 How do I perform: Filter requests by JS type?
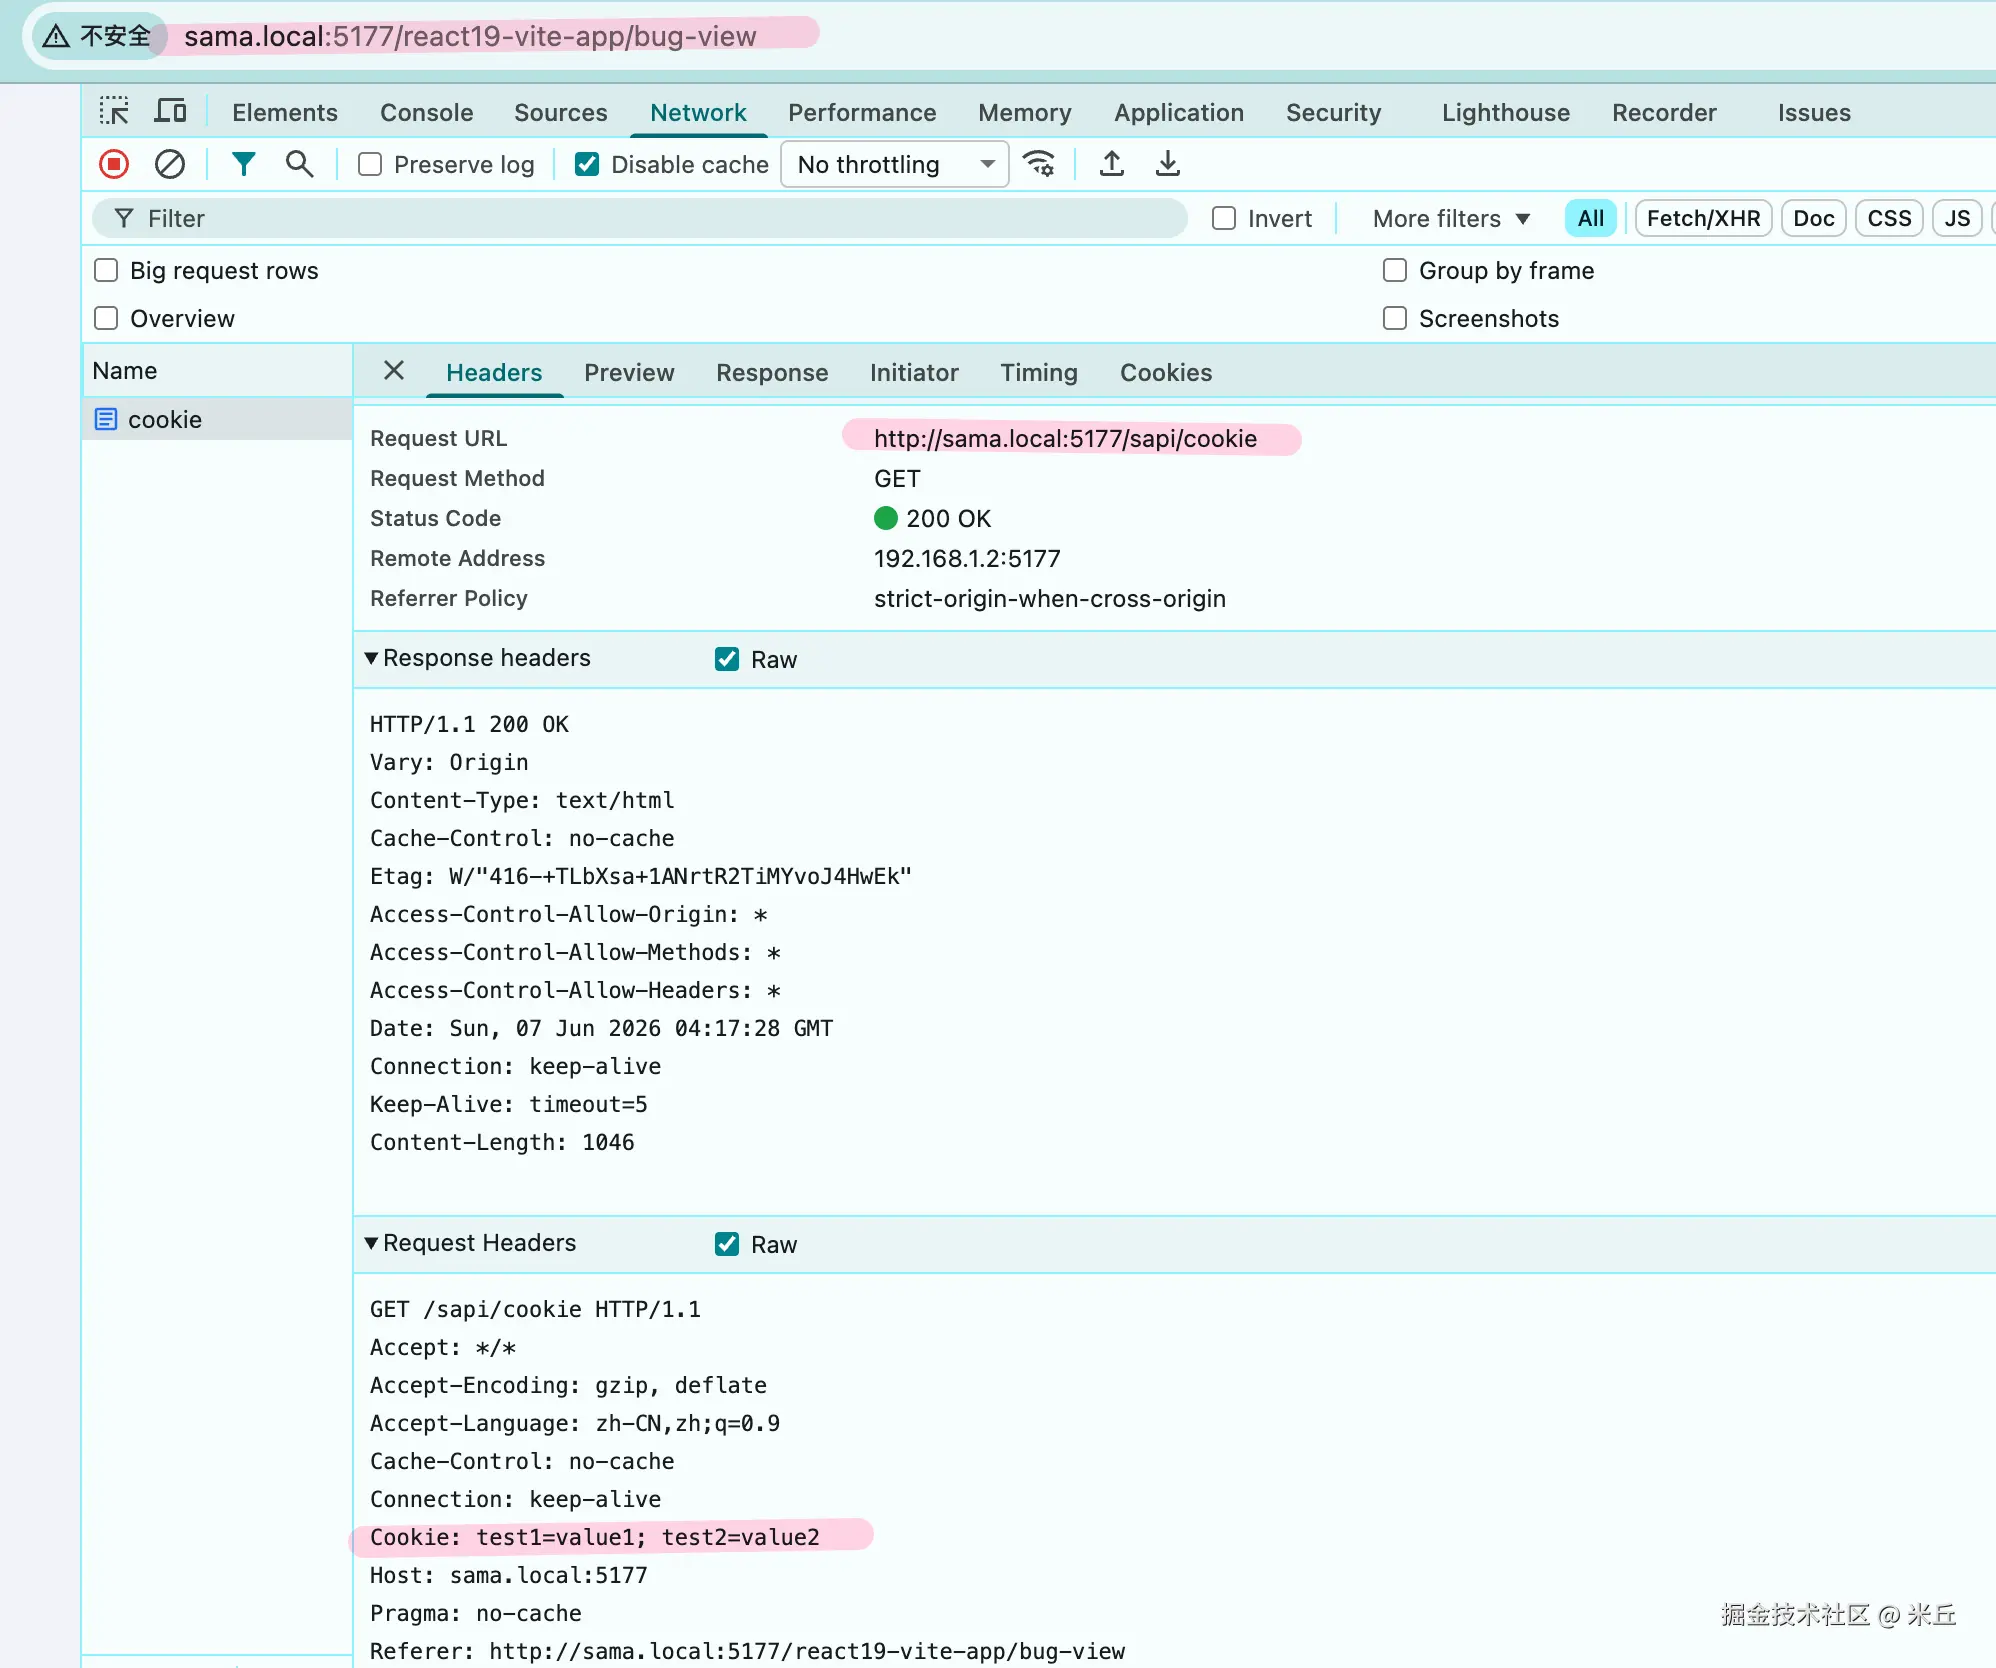click(1957, 218)
